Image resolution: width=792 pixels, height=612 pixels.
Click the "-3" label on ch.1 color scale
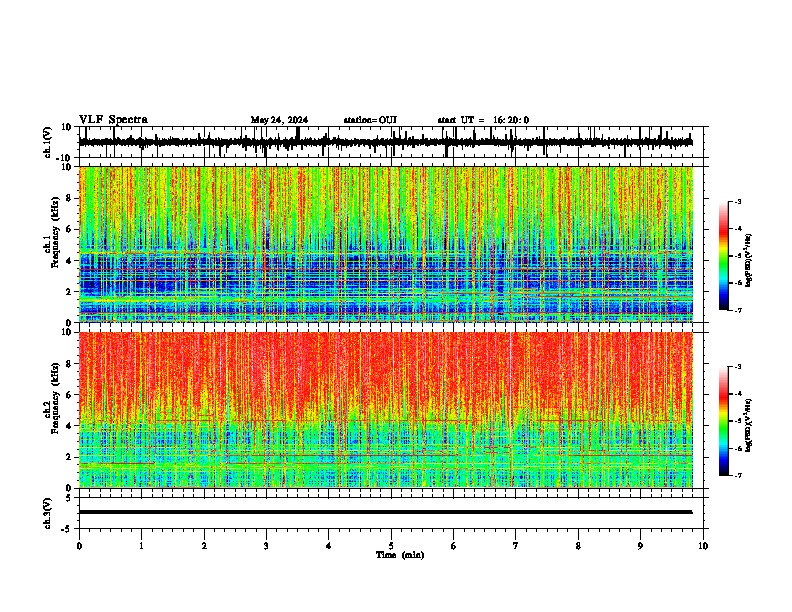click(738, 201)
